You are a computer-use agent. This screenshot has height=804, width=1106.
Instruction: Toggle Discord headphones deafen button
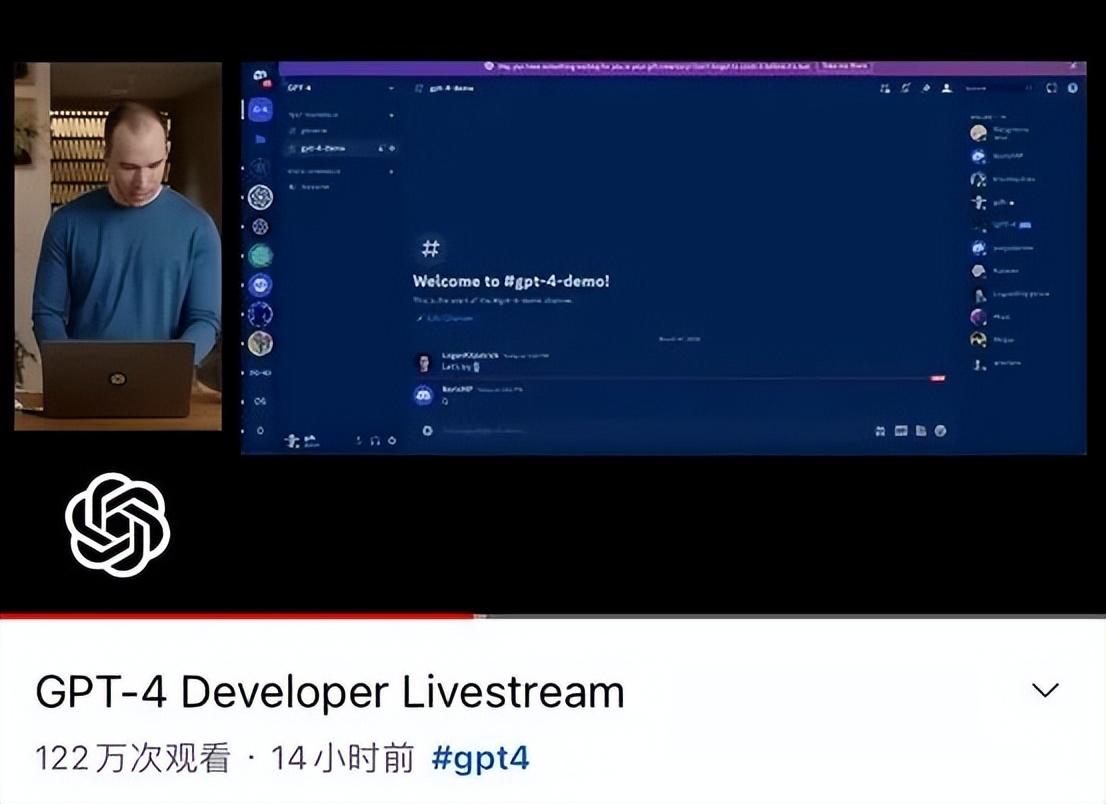(375, 440)
